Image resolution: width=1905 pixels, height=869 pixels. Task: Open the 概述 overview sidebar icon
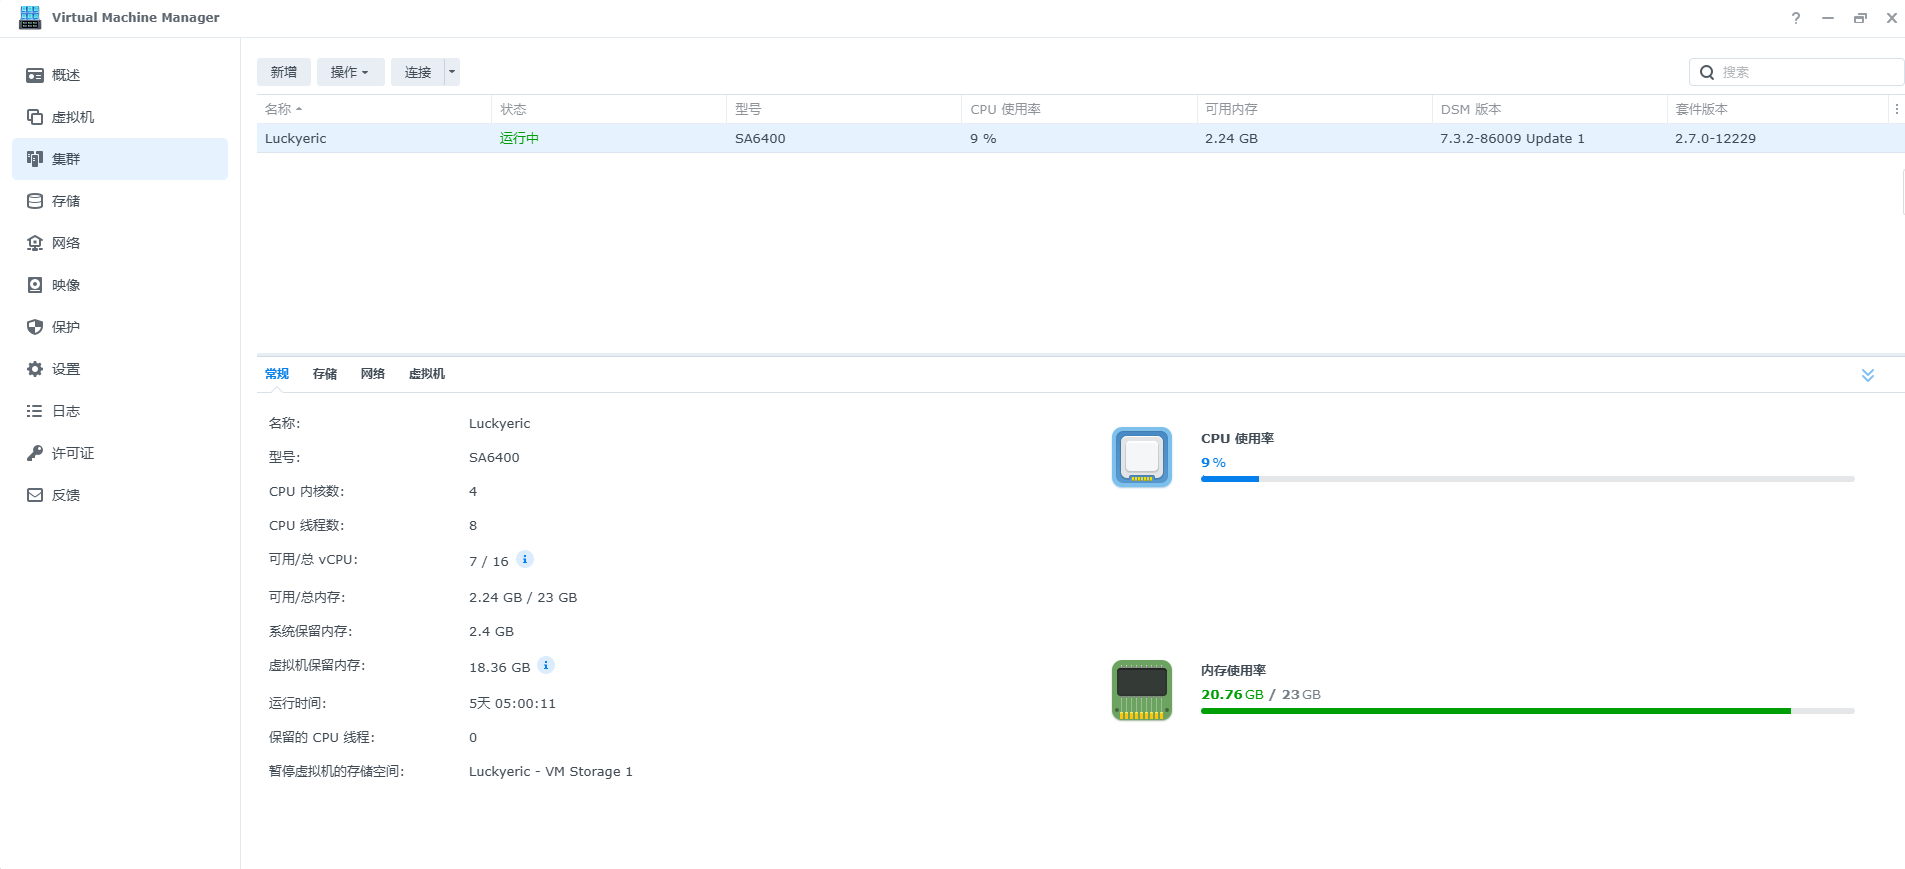(x=35, y=75)
